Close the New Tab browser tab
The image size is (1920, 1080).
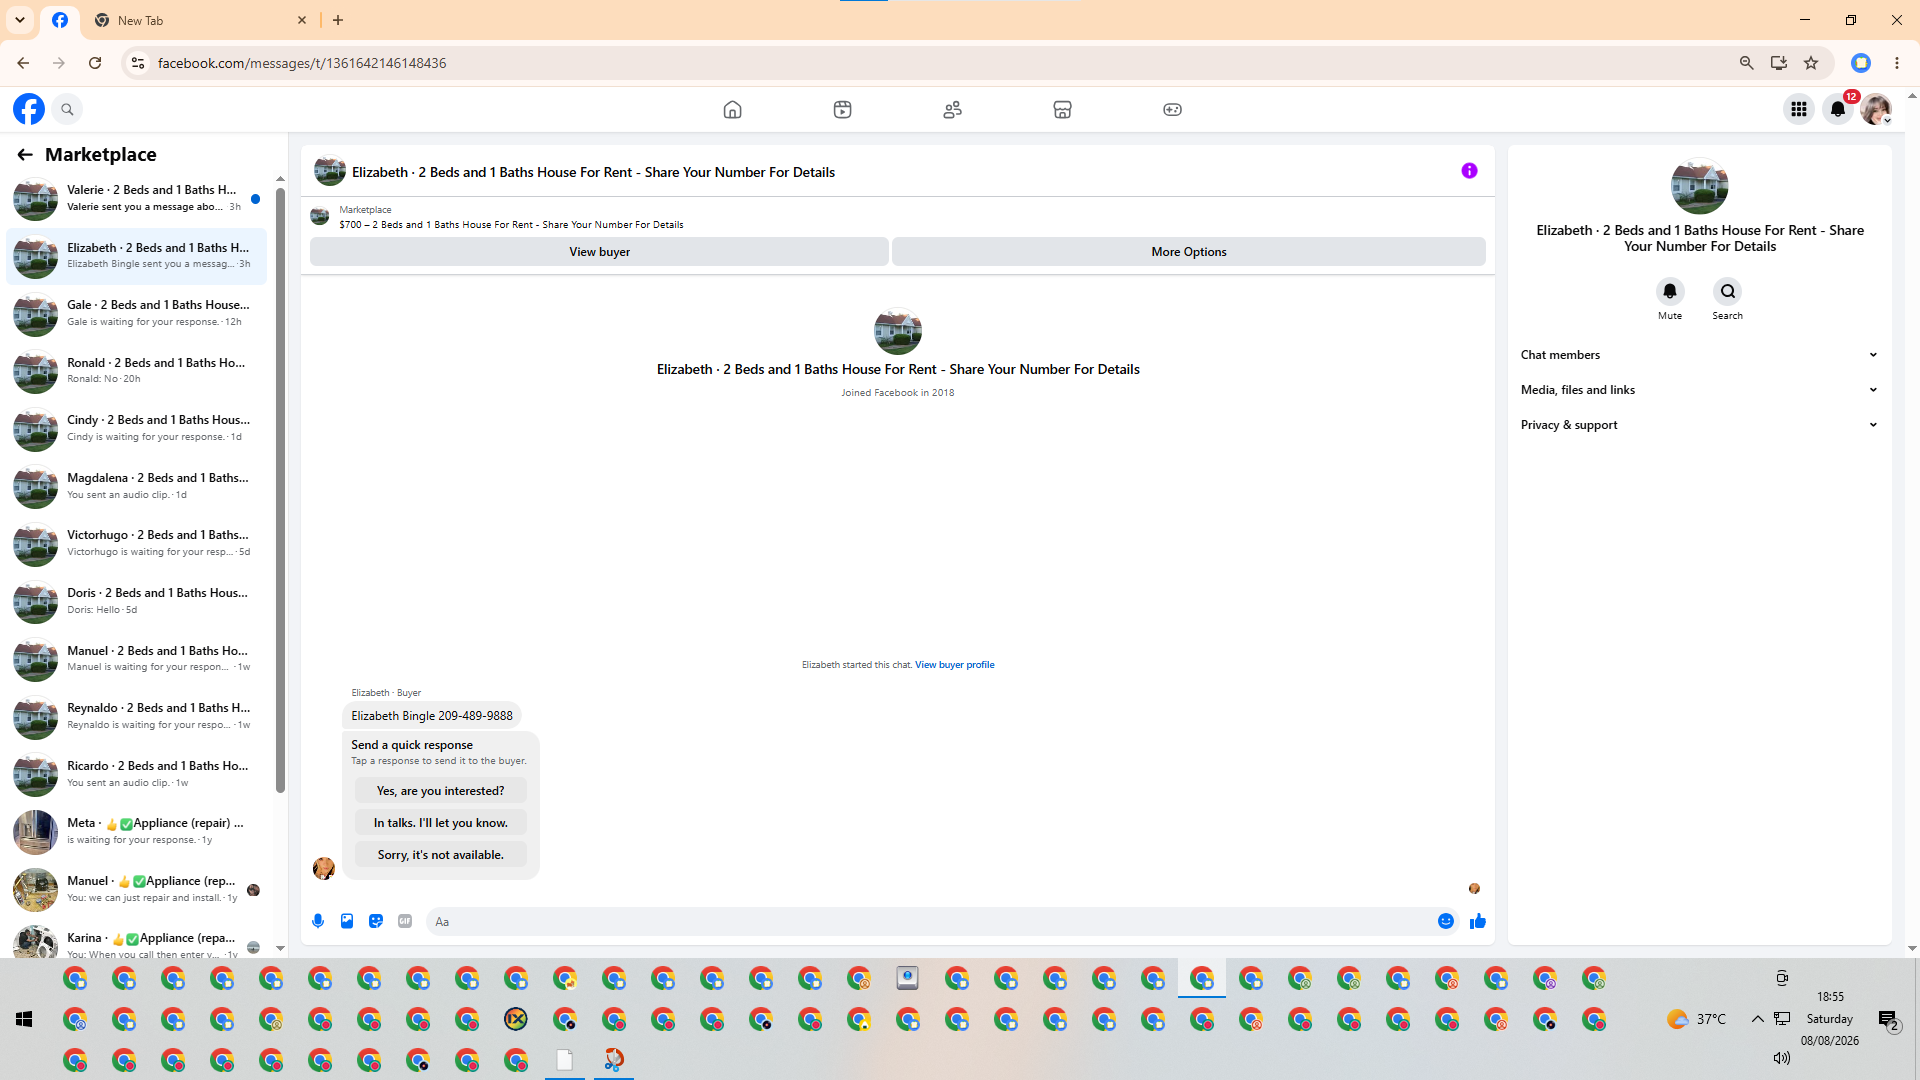[302, 20]
